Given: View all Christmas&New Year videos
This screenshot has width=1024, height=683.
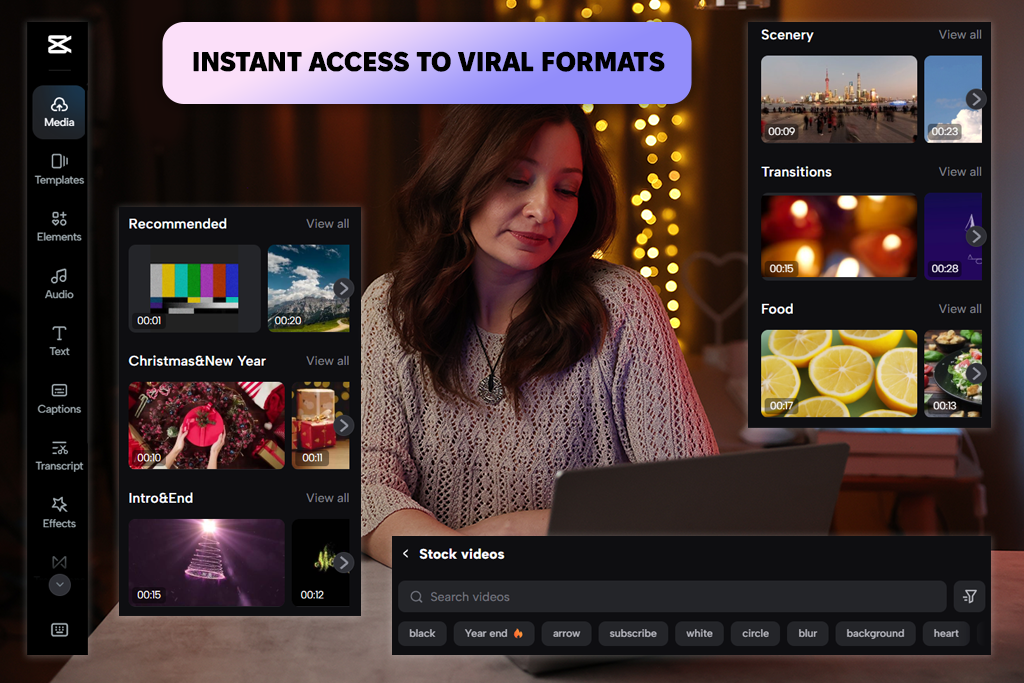Looking at the screenshot, I should pos(328,360).
